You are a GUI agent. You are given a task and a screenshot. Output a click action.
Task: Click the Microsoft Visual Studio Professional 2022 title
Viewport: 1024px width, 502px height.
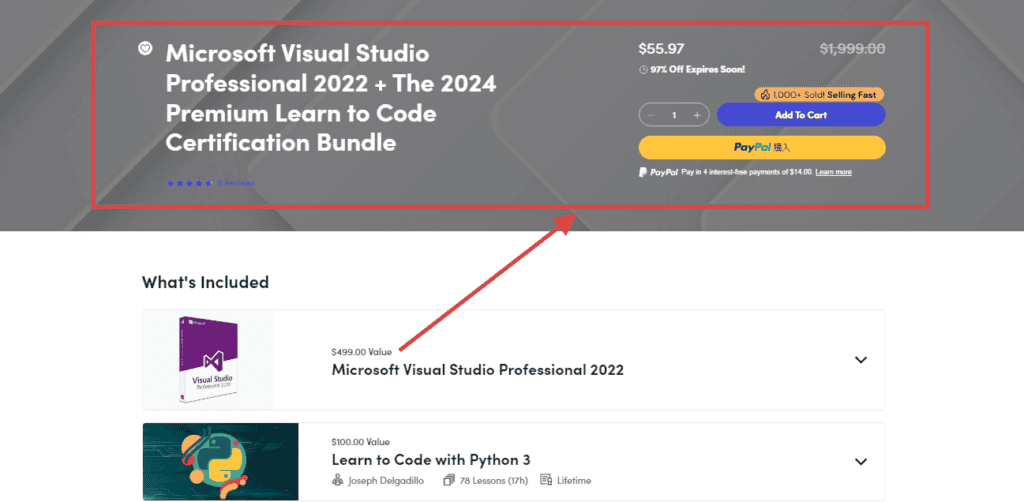[x=477, y=370]
